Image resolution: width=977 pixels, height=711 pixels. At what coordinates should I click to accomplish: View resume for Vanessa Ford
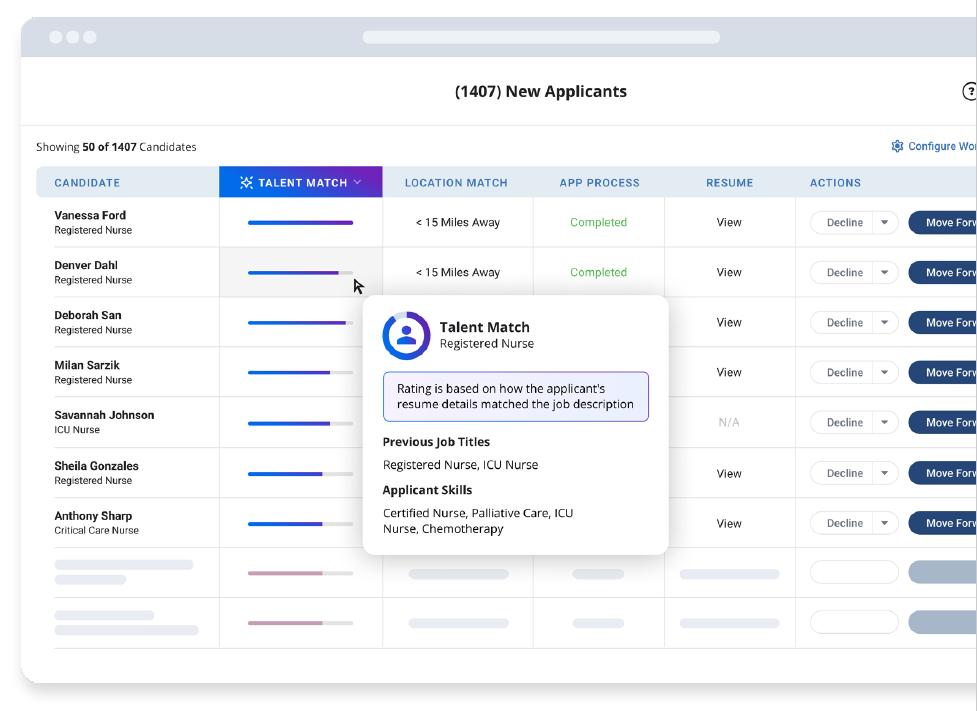(x=729, y=223)
